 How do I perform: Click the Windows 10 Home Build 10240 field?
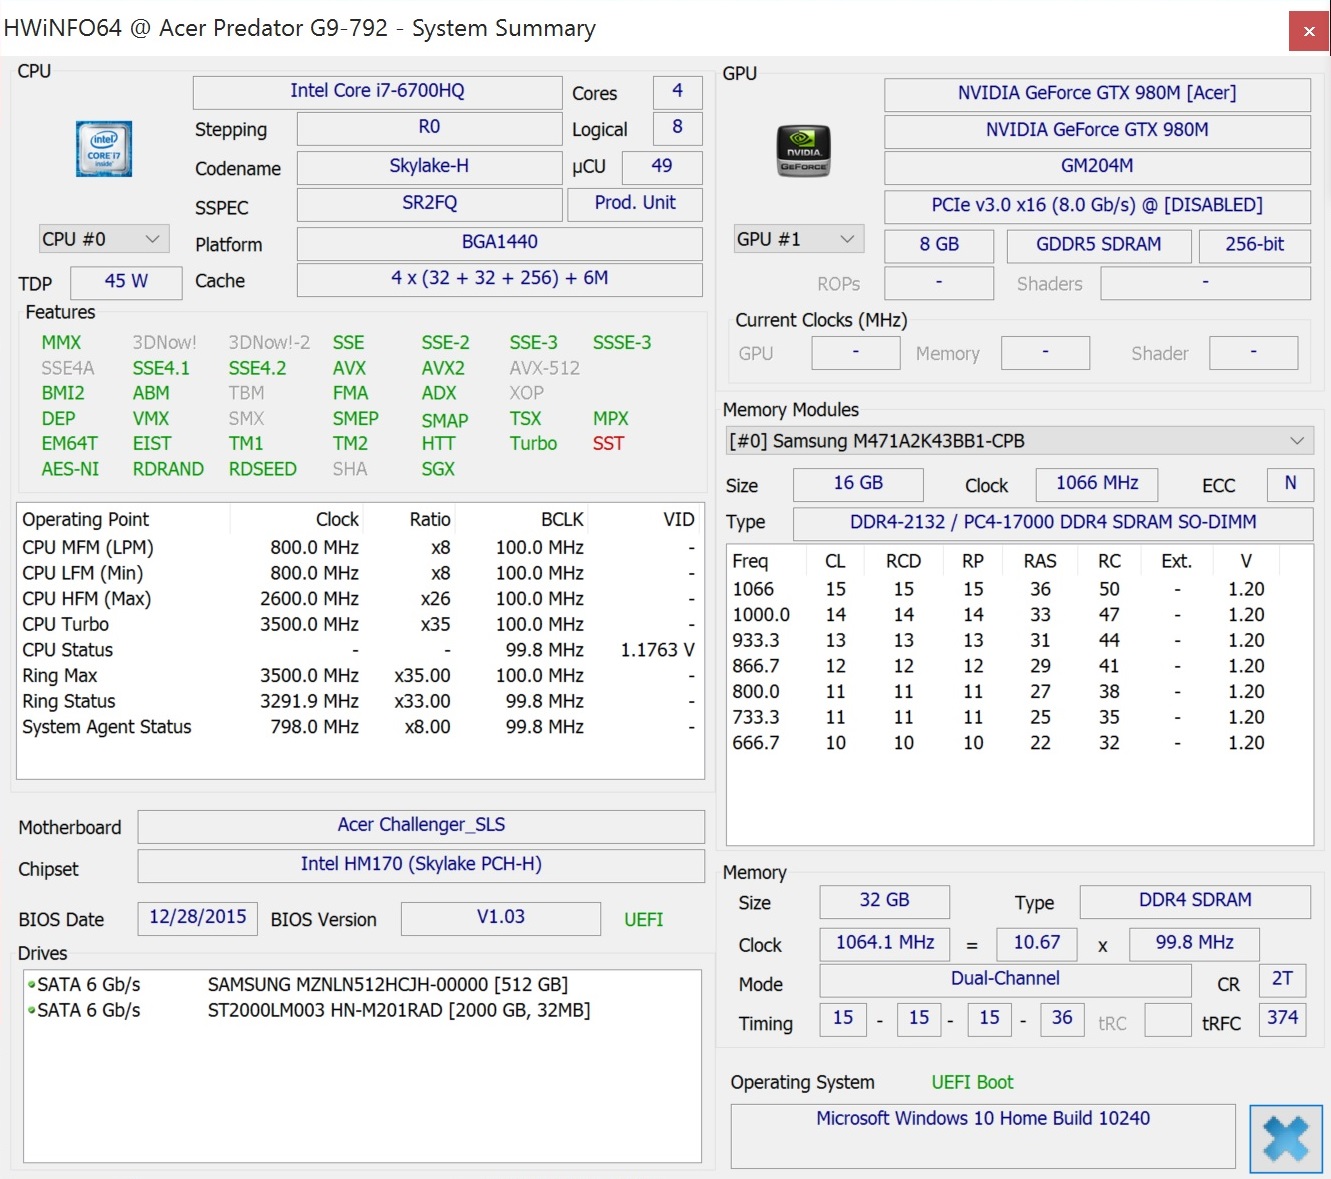(x=983, y=1136)
